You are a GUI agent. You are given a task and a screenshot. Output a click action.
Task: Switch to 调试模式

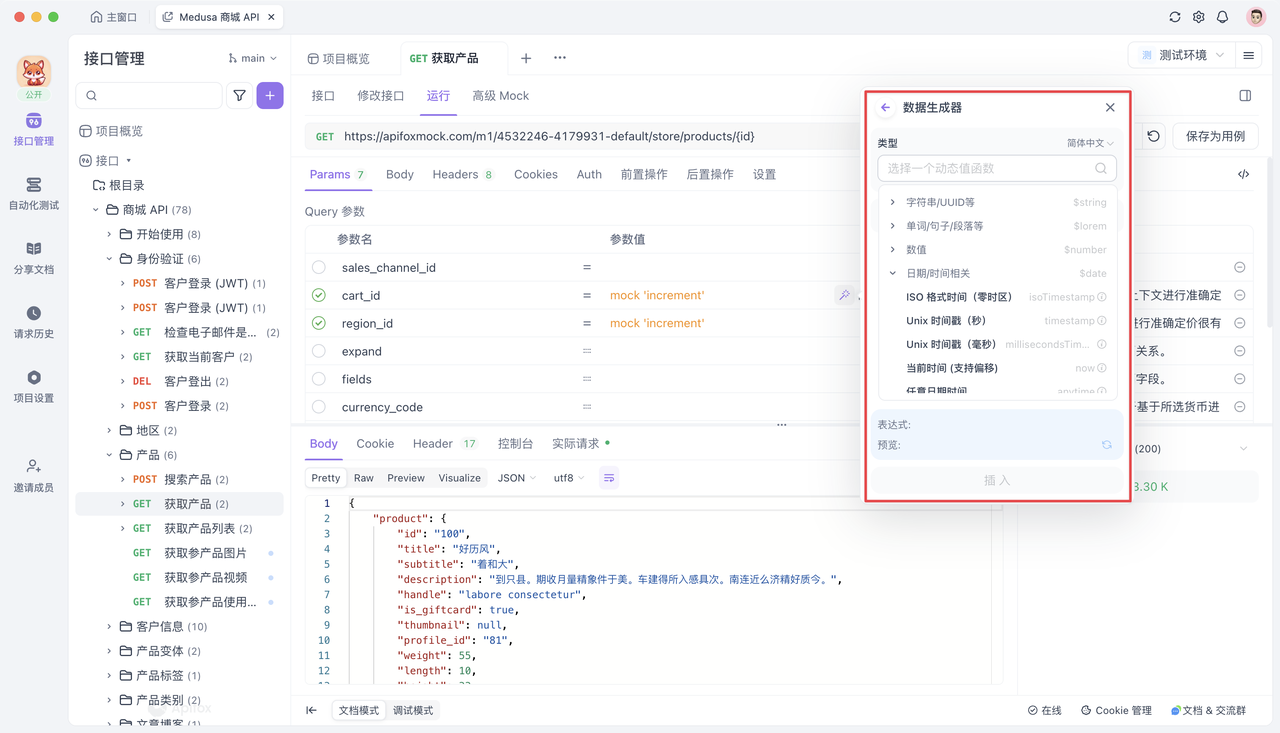413,711
